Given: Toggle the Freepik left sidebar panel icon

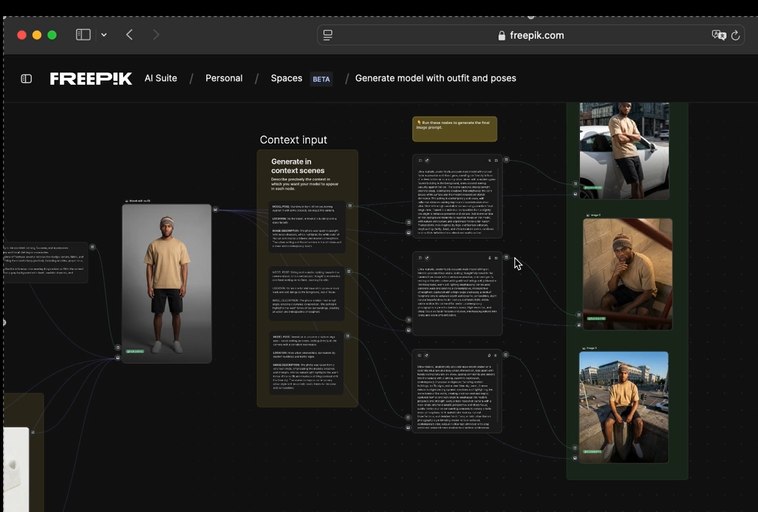Looking at the screenshot, I should click(26, 79).
